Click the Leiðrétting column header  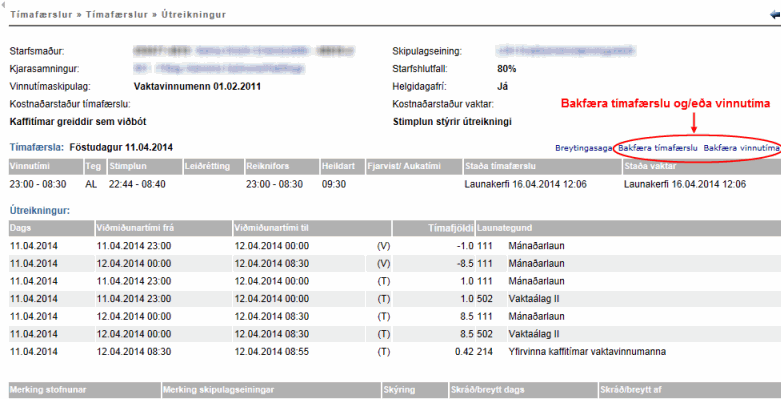point(213,166)
